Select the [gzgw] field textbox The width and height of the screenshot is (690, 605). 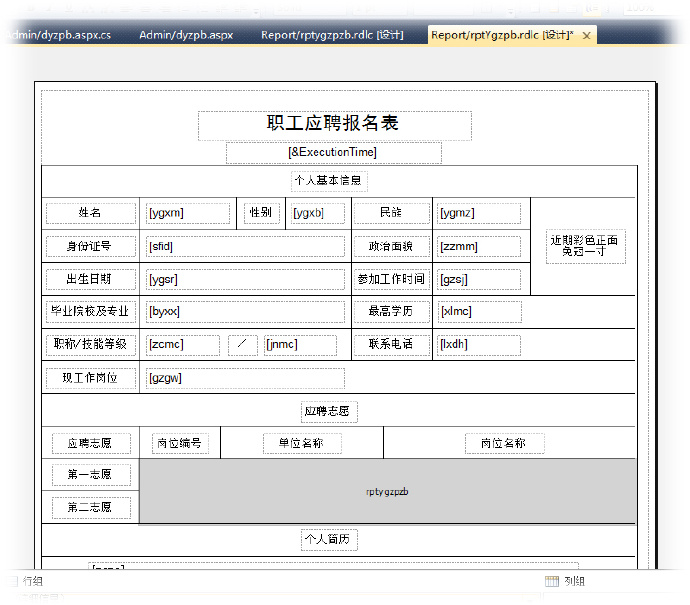click(245, 378)
